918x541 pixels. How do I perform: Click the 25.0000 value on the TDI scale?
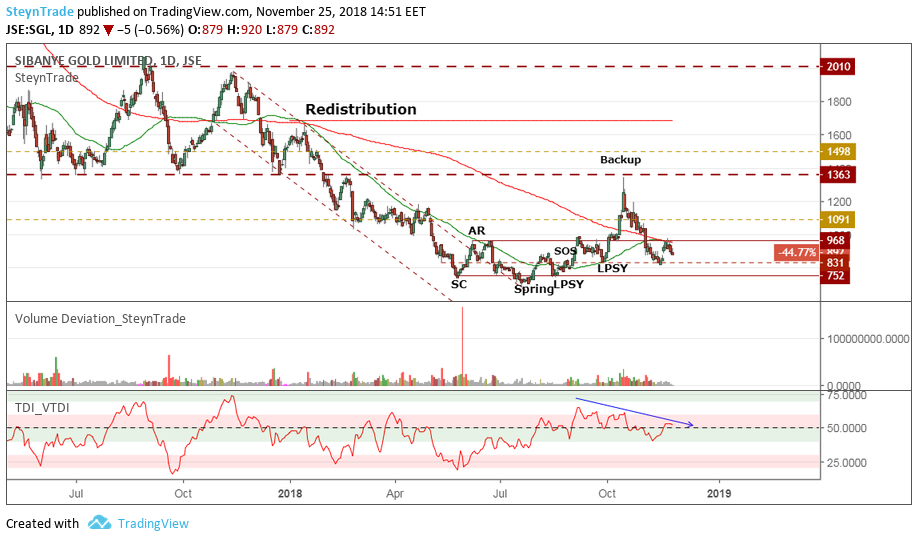(x=847, y=463)
